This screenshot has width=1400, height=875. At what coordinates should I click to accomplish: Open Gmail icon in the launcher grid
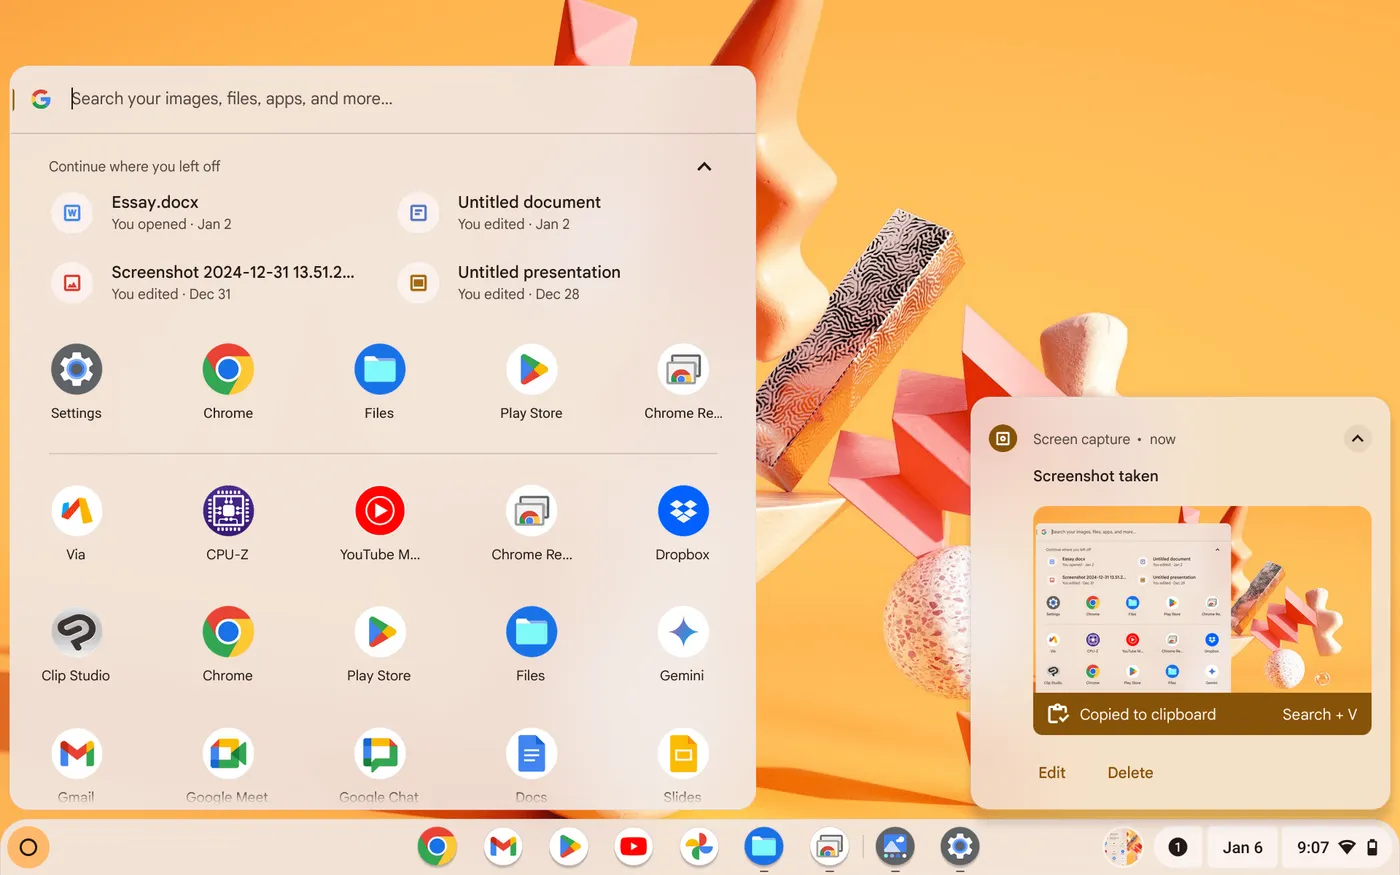77,754
